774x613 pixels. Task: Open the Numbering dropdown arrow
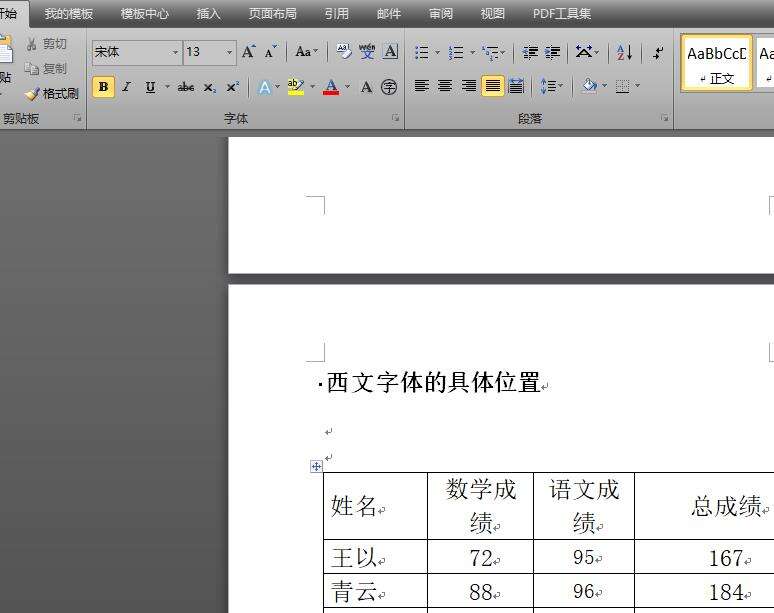click(x=472, y=52)
